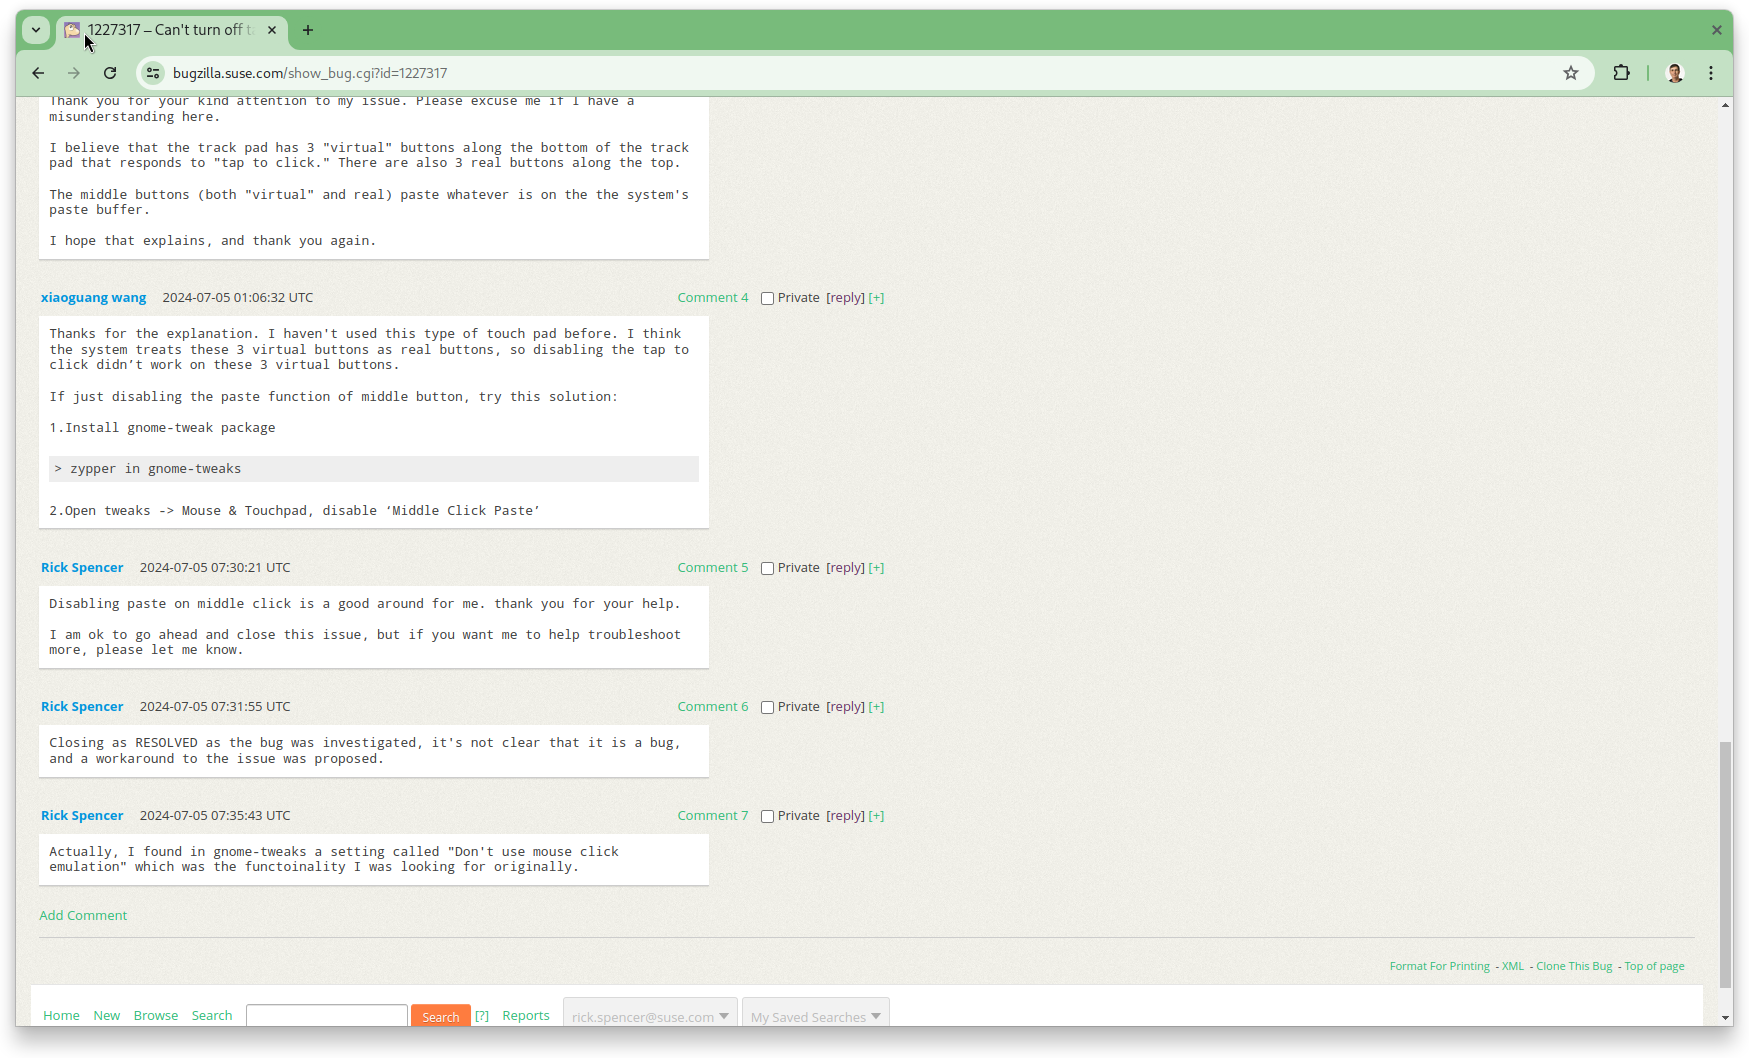Screen dimensions: 1749x1058
Task: Open a new tab with the plus icon
Action: pos(307,30)
